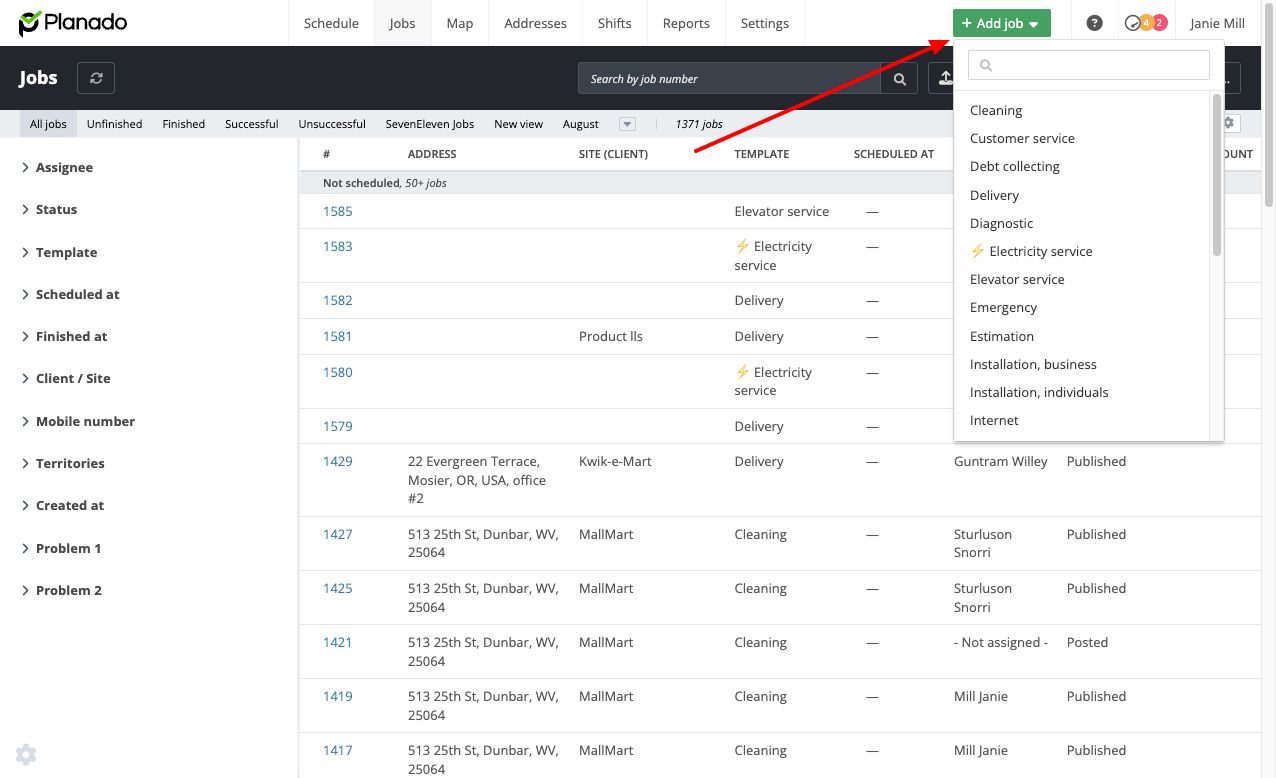Expand the Client / Site filter
Screen dimensions: 1276x778
65,378
